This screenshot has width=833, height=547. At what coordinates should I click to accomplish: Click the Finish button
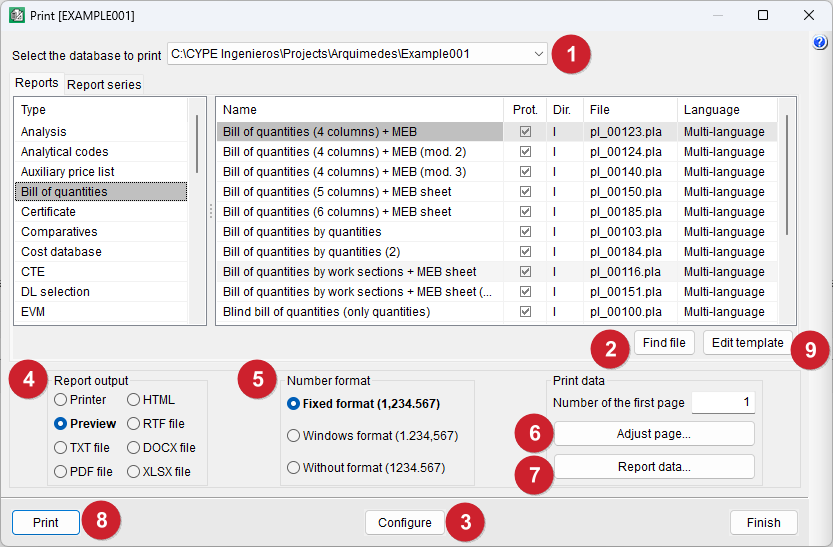coord(763,523)
